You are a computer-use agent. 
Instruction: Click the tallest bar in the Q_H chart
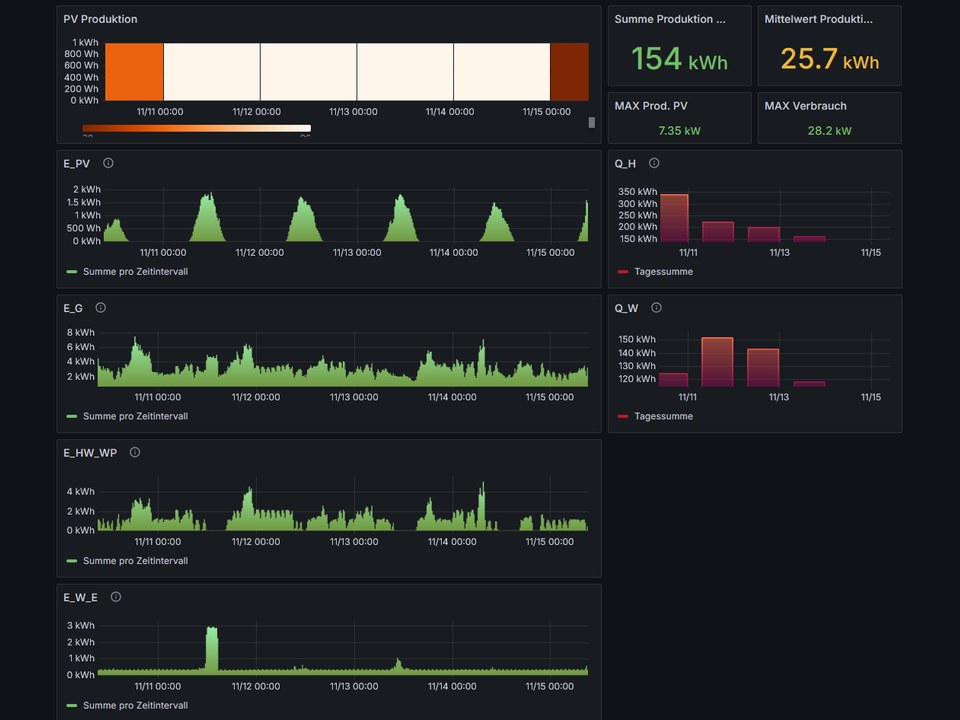(674, 218)
